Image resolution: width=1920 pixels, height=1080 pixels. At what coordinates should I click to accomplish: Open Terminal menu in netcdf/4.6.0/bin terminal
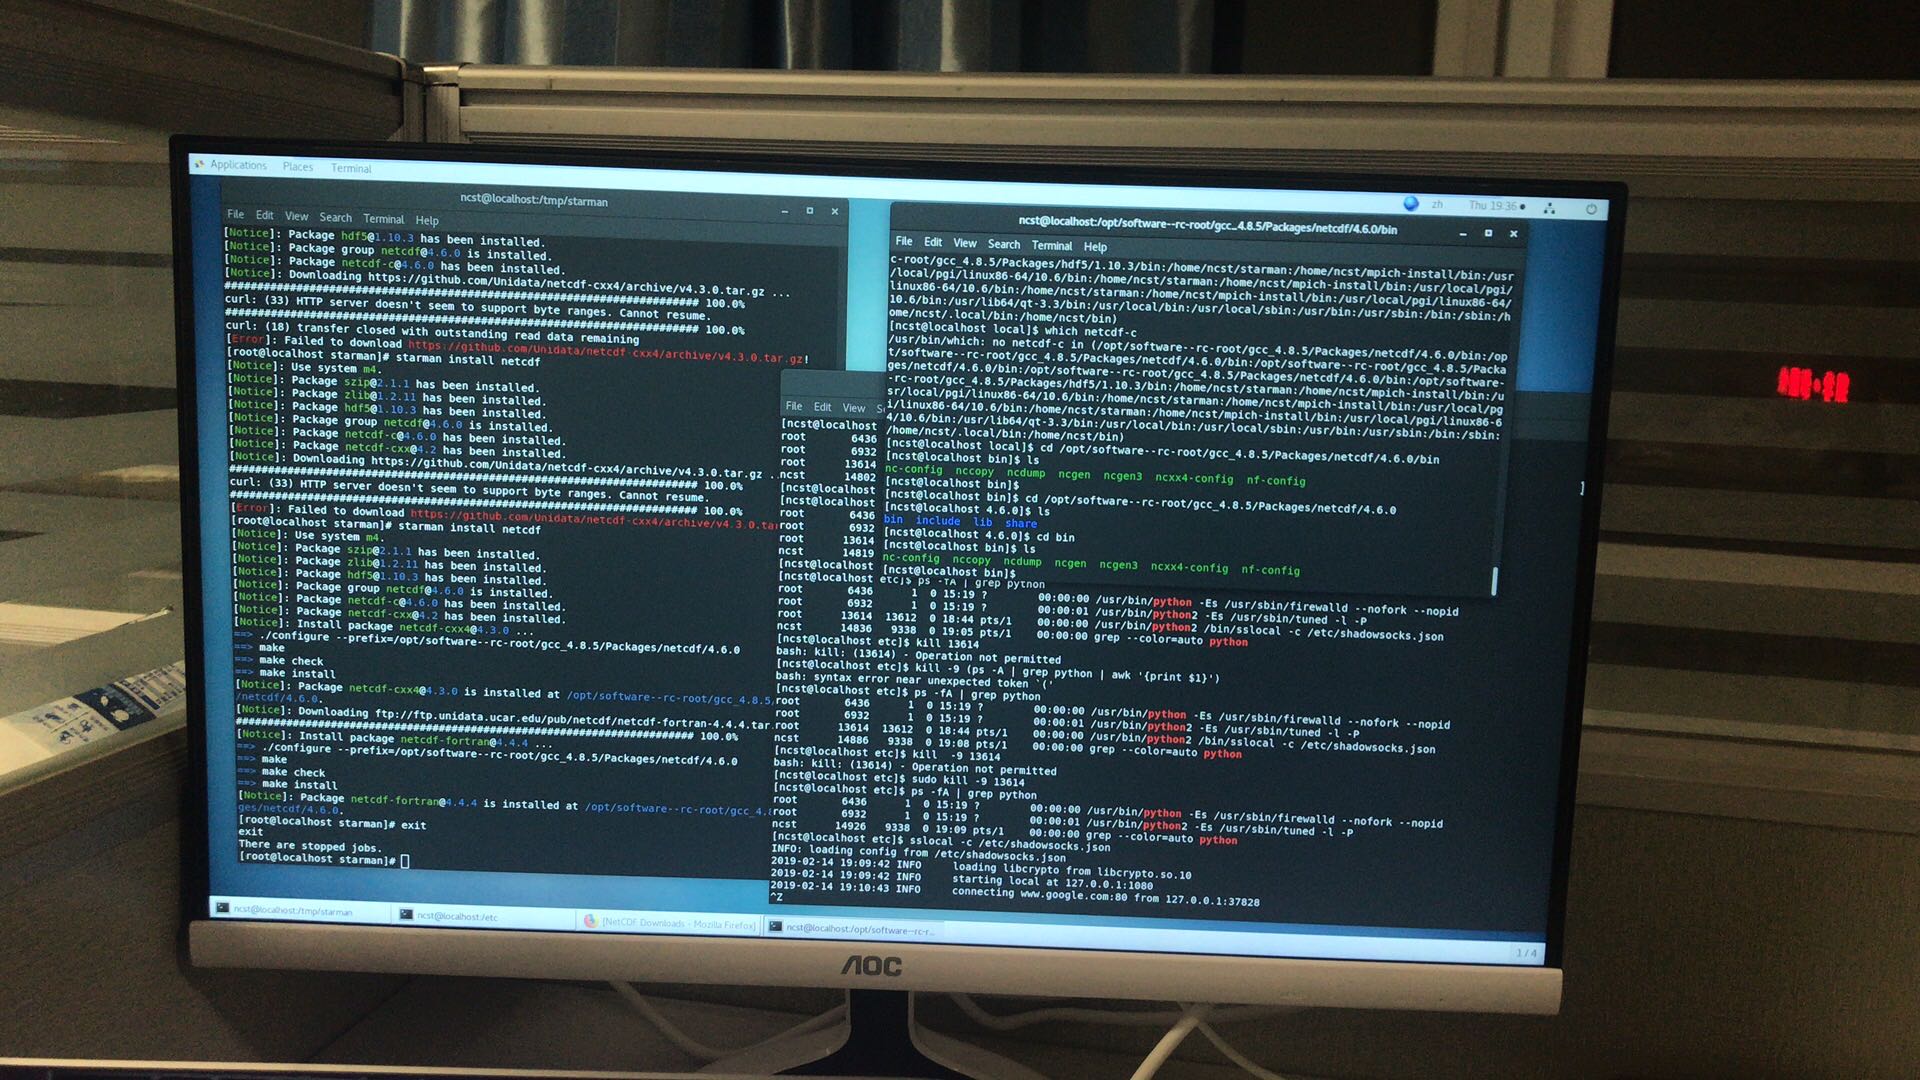coord(1052,245)
